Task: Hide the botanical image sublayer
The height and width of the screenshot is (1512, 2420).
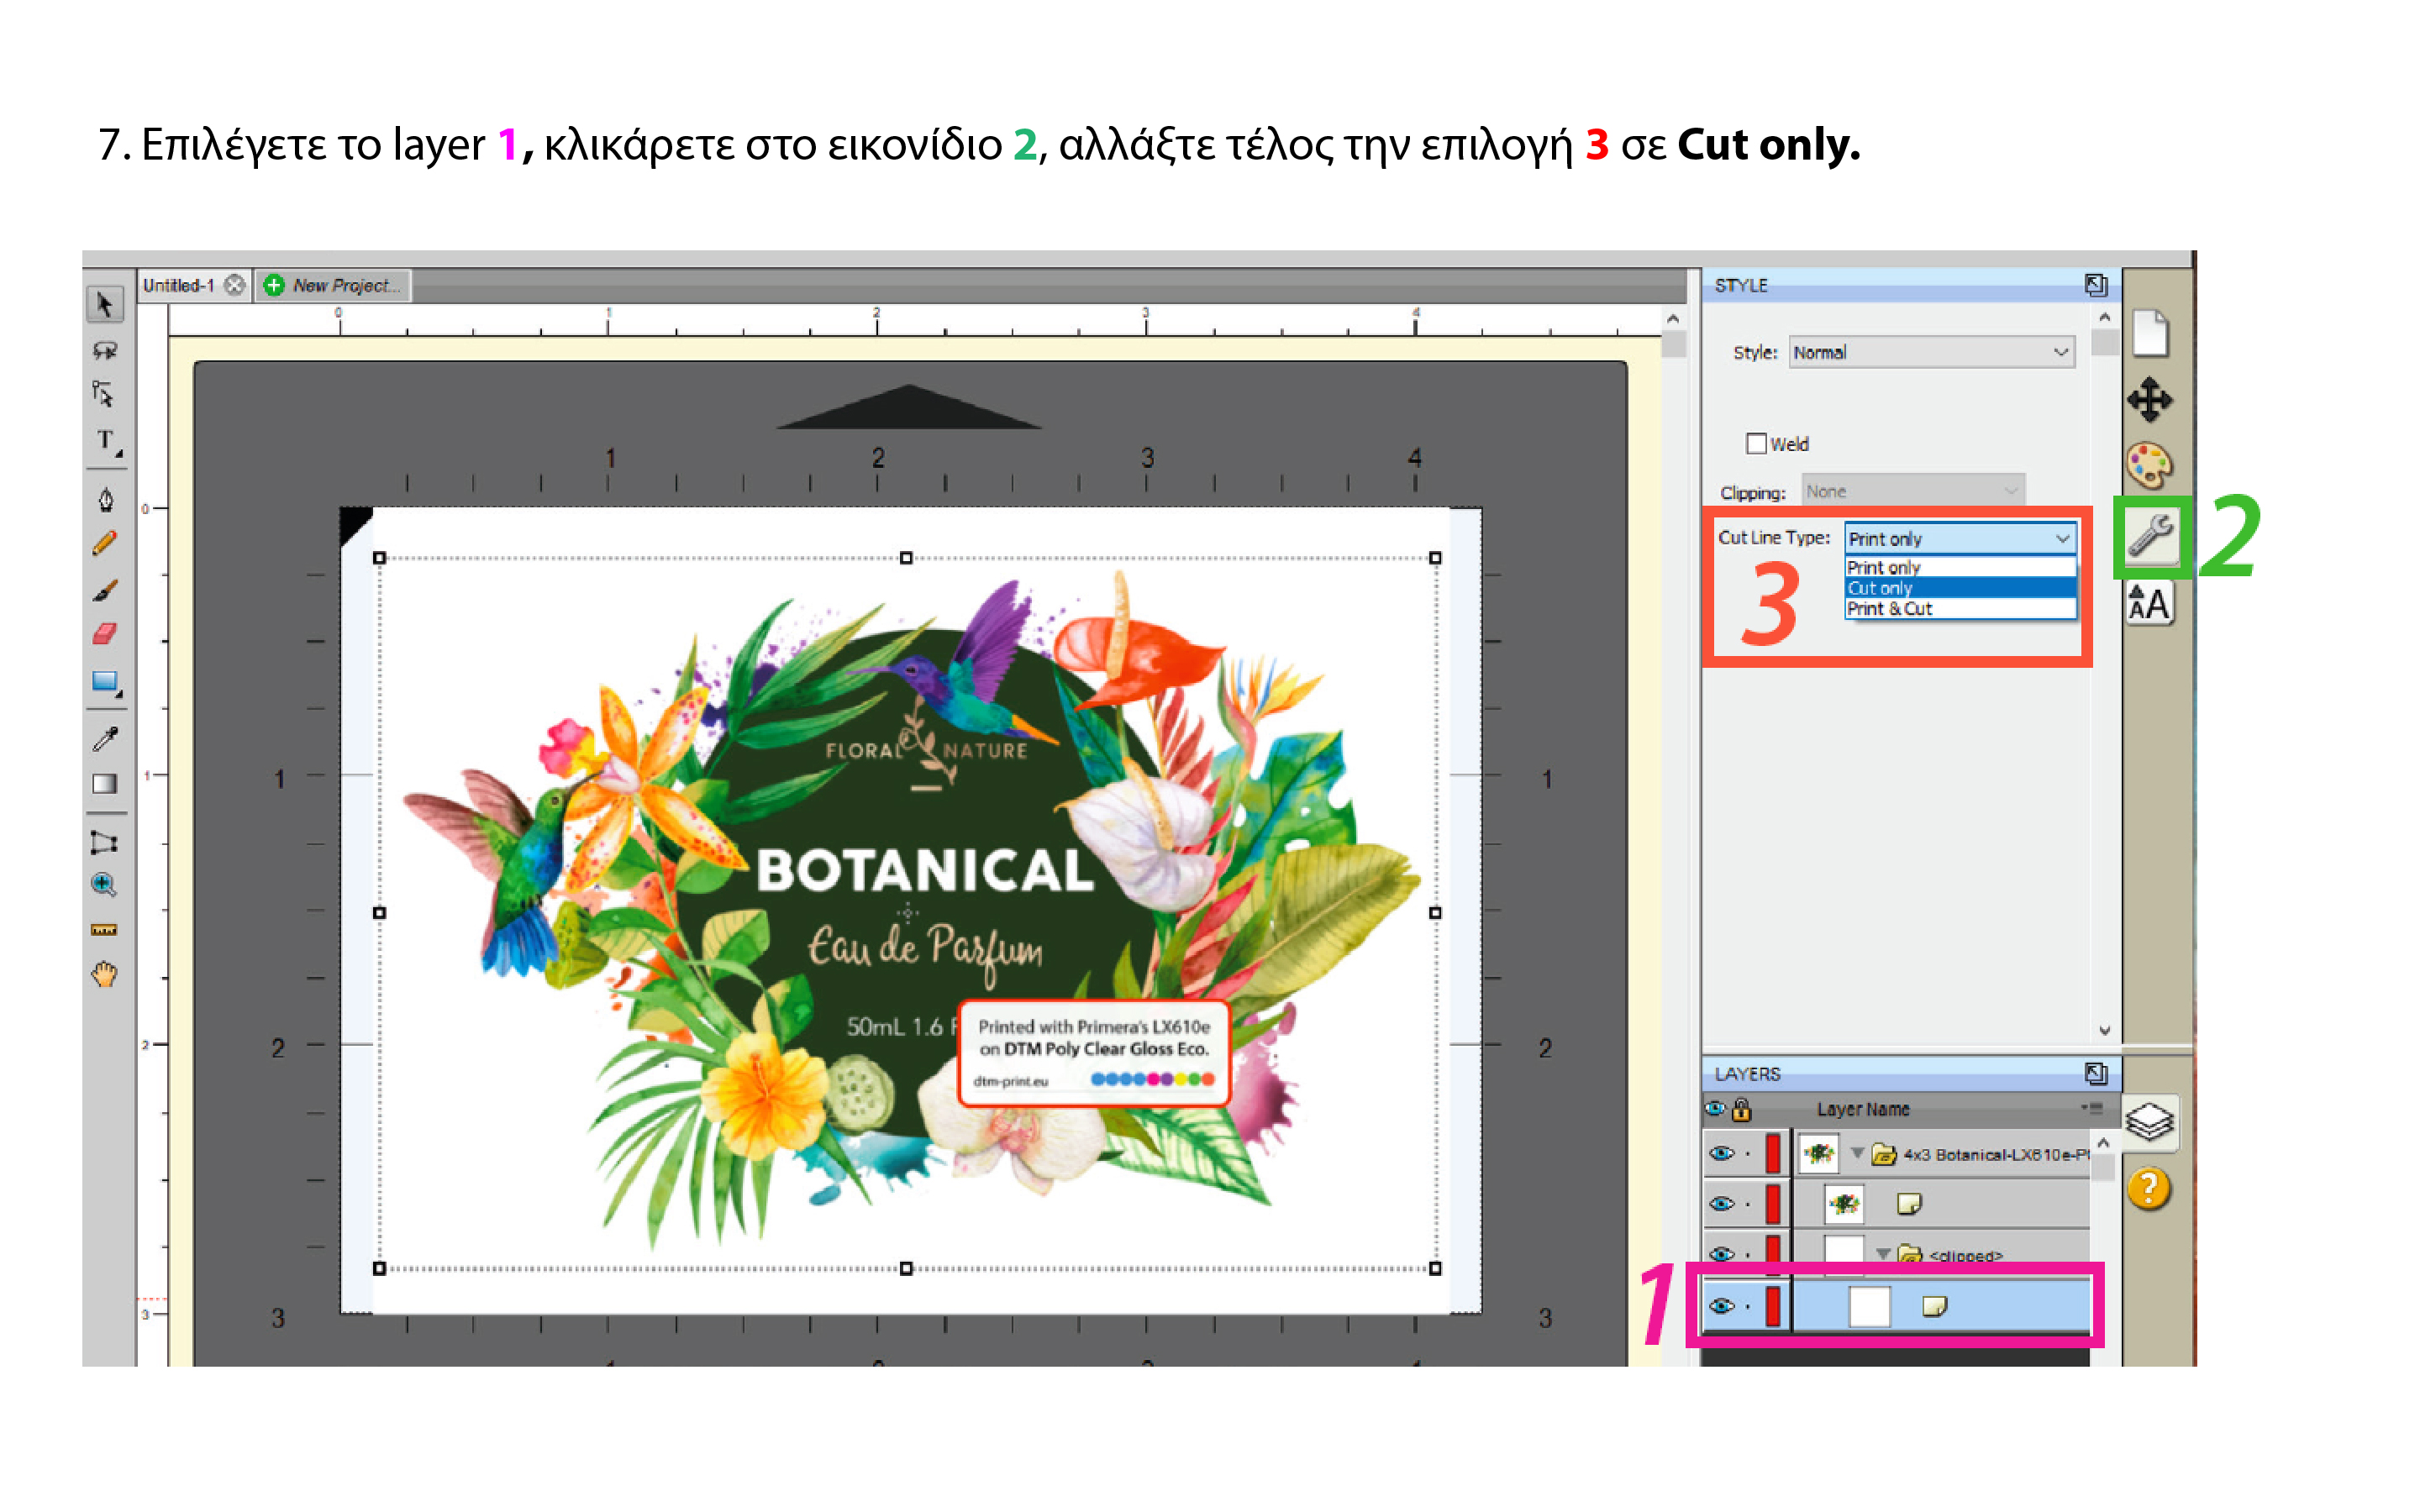Action: 1721,1203
